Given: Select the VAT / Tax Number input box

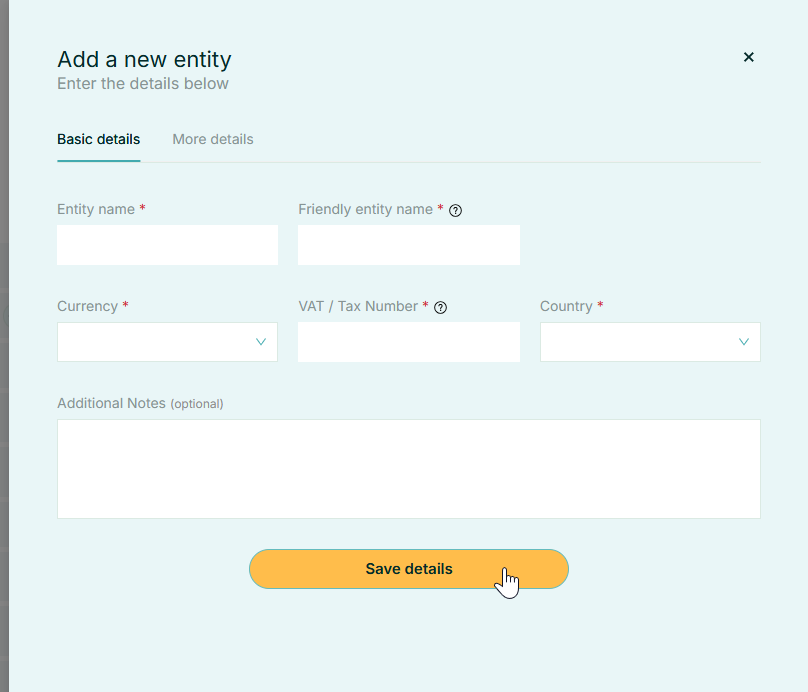Looking at the screenshot, I should [408, 342].
